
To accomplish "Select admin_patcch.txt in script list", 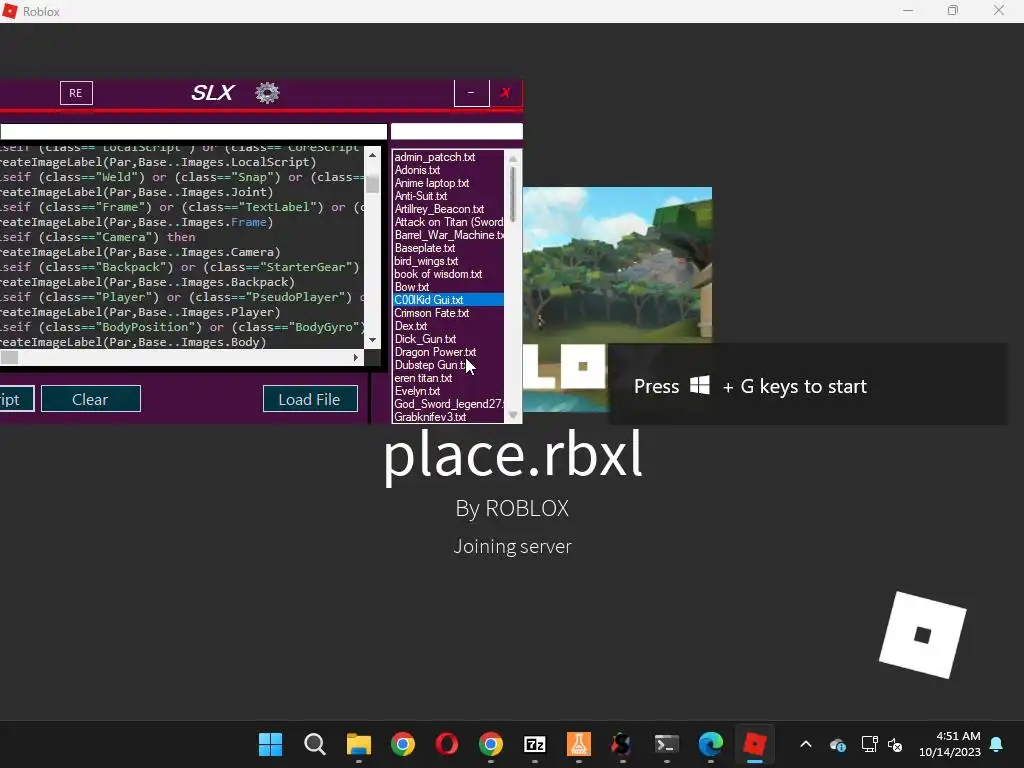I will (434, 157).
